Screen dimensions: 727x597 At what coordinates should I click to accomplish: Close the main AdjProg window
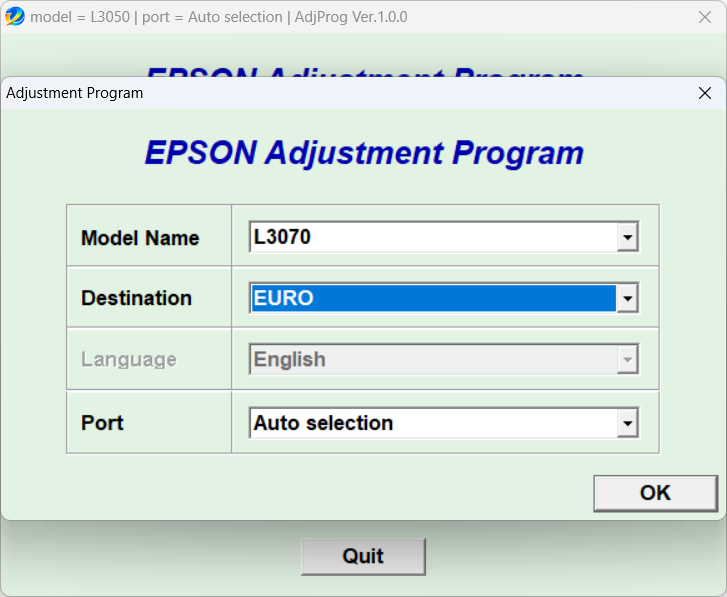coord(705,17)
